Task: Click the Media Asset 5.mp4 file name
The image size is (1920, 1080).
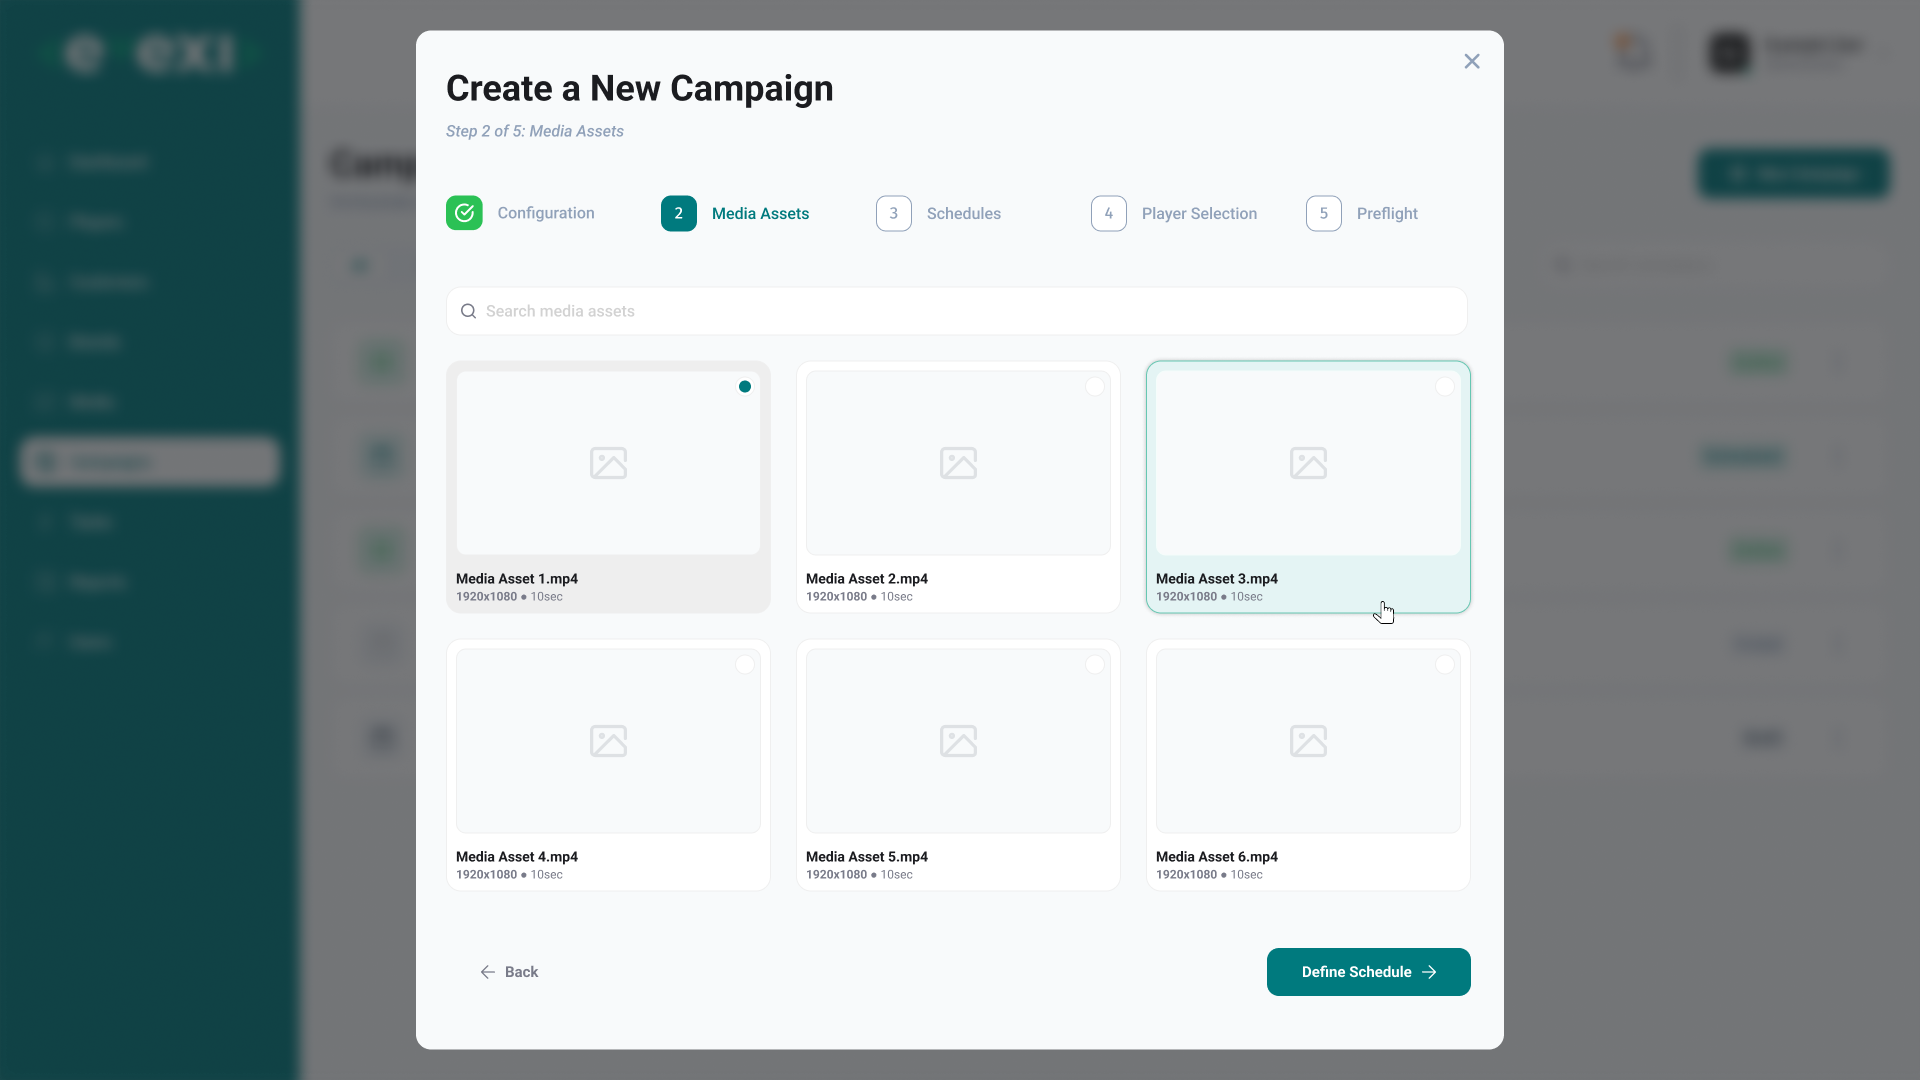Action: coord(867,857)
